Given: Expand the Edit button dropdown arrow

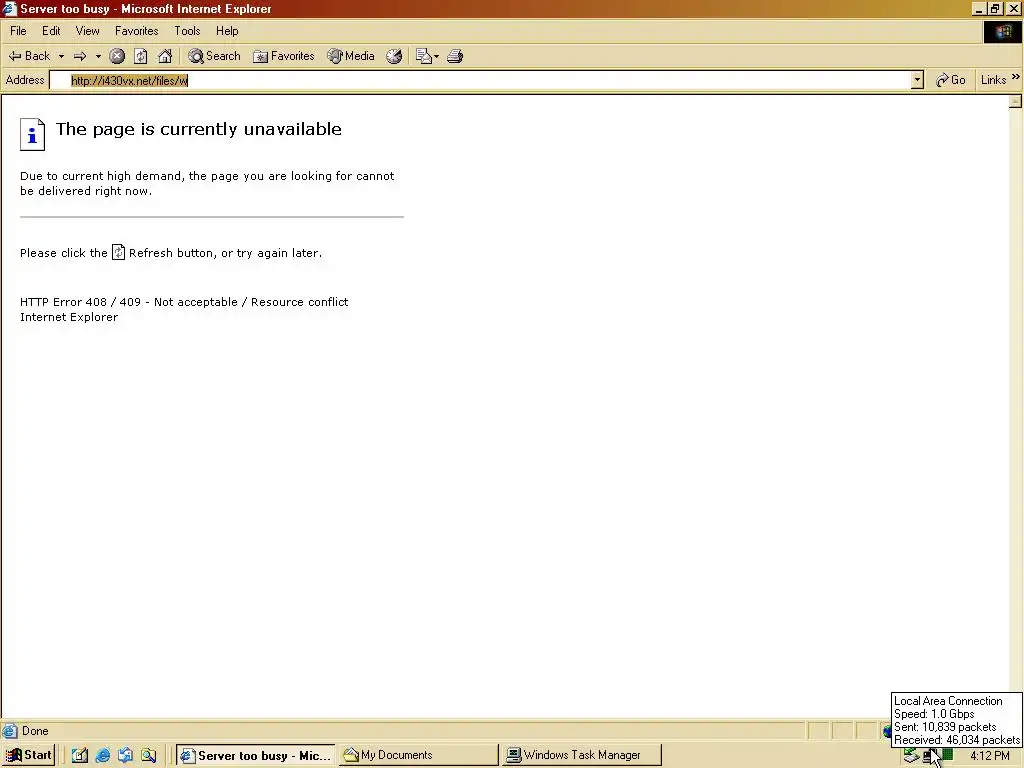Looking at the screenshot, I should click(436, 56).
